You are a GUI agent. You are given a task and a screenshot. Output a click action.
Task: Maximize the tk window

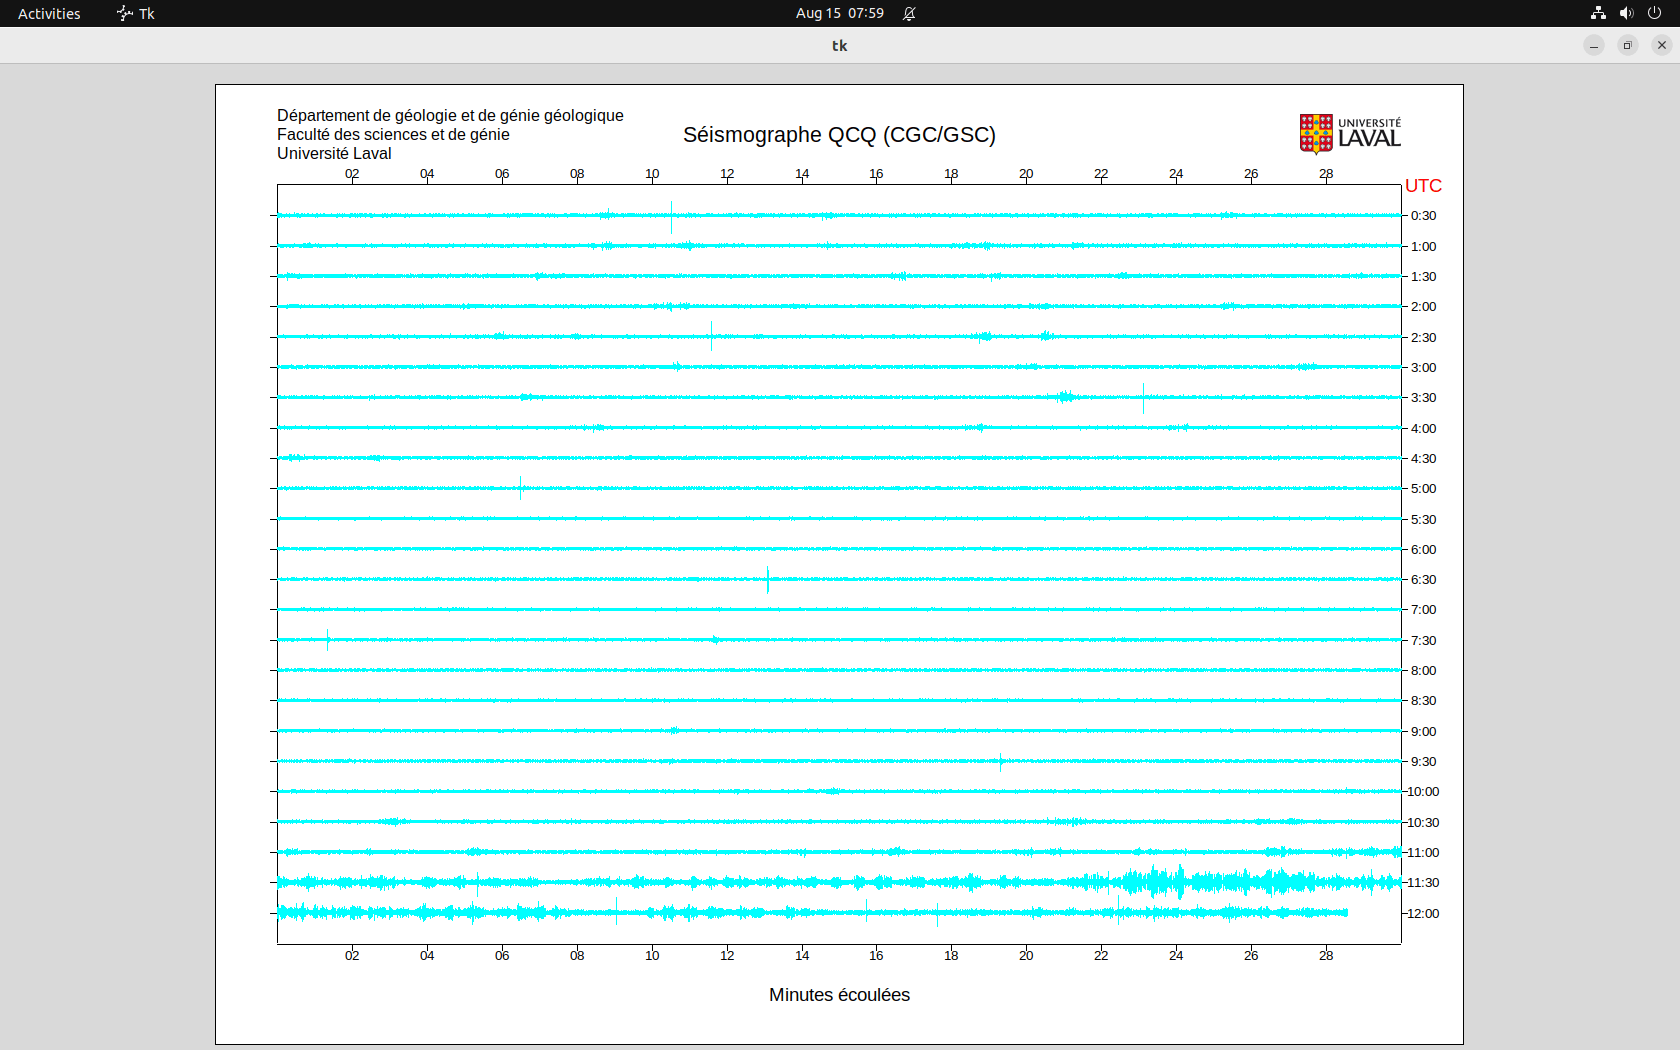click(1628, 45)
